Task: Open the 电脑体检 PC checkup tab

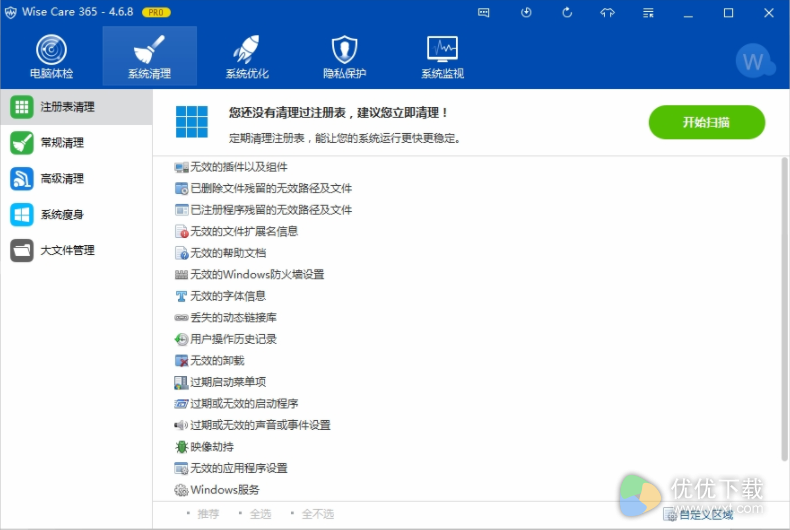Action: click(x=51, y=56)
